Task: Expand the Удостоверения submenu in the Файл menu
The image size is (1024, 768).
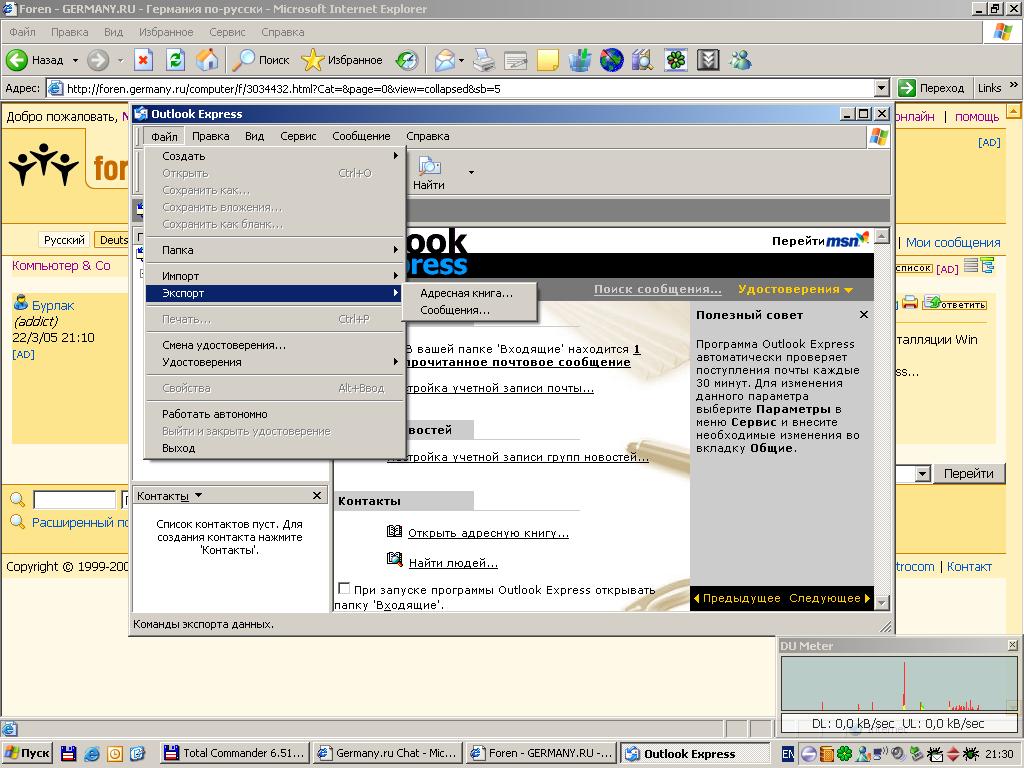Action: 276,362
